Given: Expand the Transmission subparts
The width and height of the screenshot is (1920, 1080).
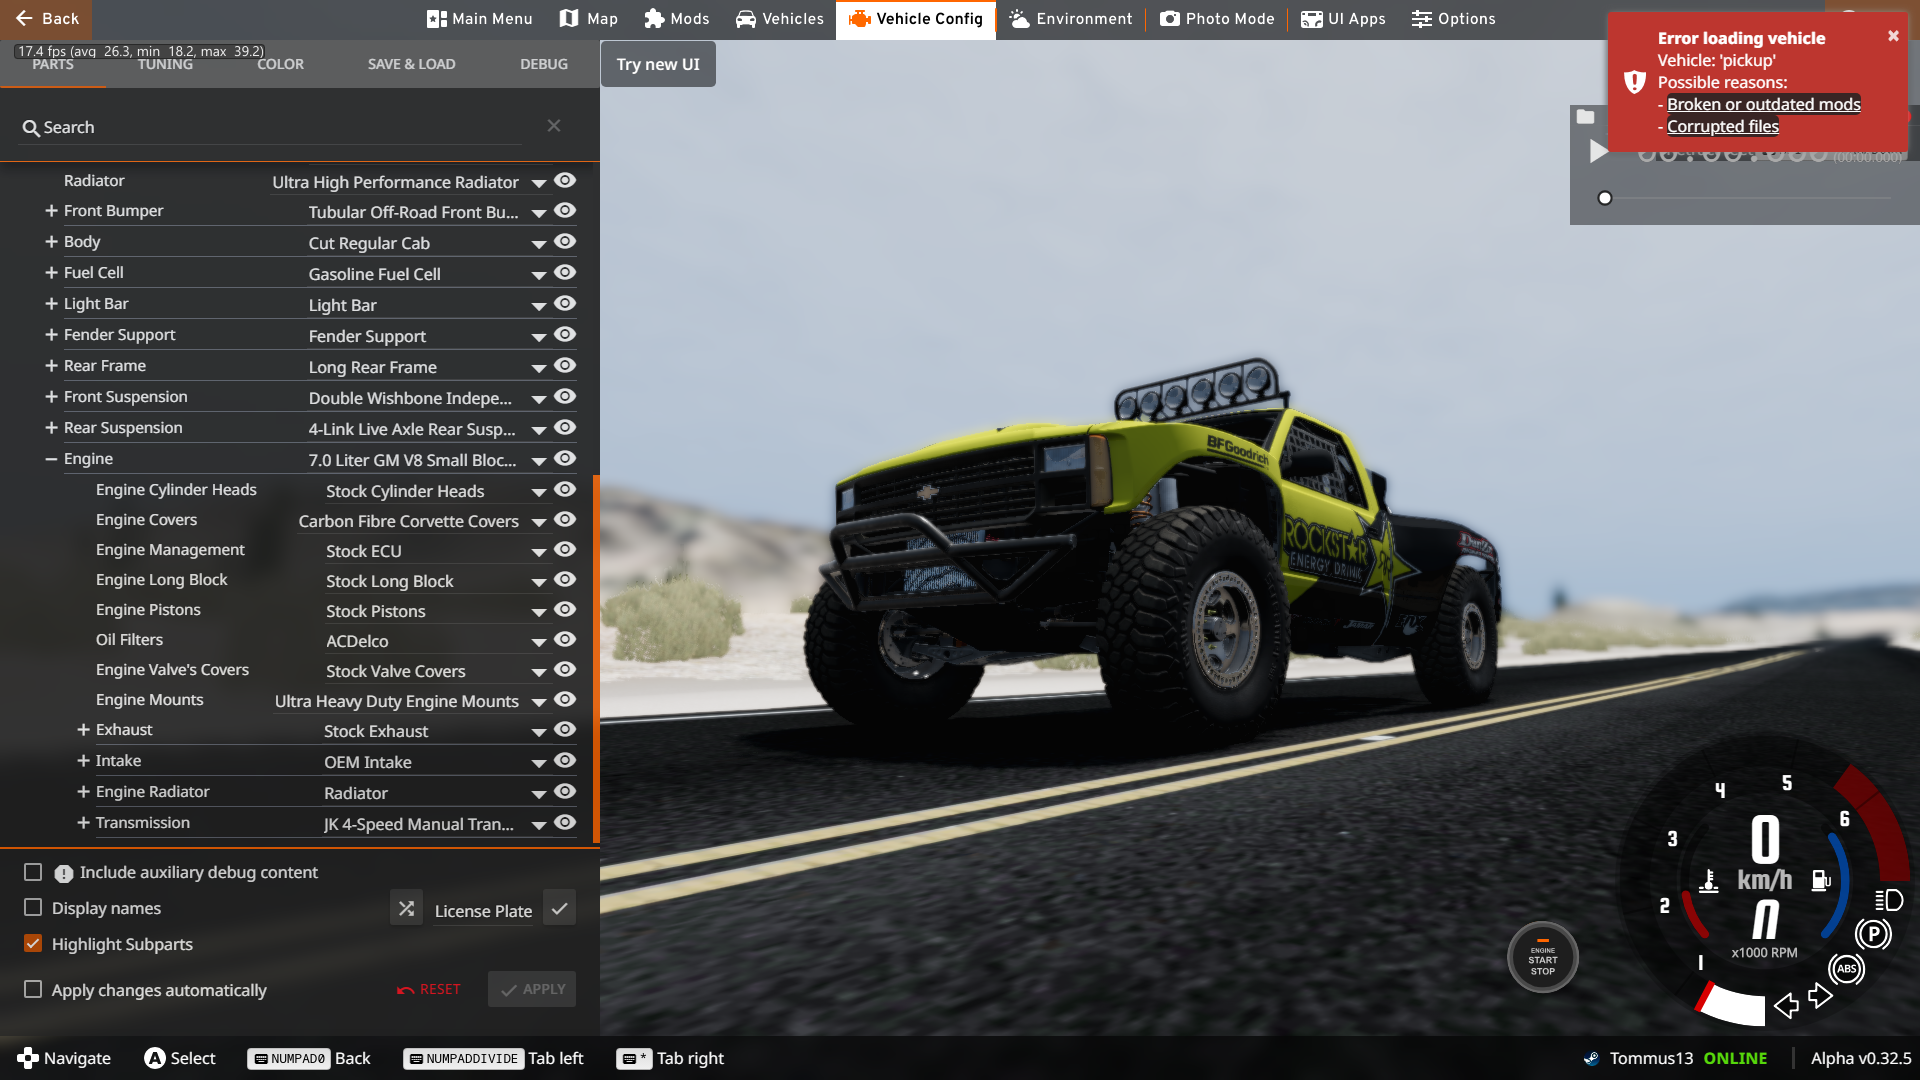Looking at the screenshot, I should click(x=83, y=823).
